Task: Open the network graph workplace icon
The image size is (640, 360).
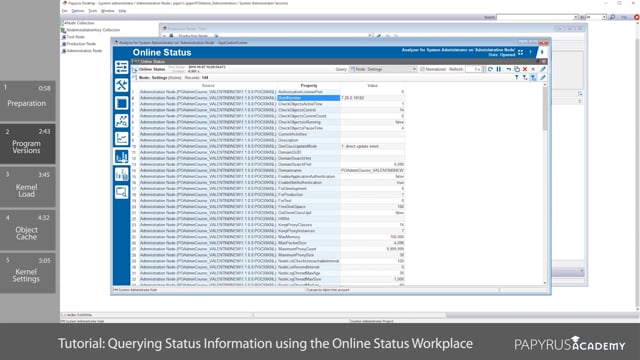Action: coord(121,121)
